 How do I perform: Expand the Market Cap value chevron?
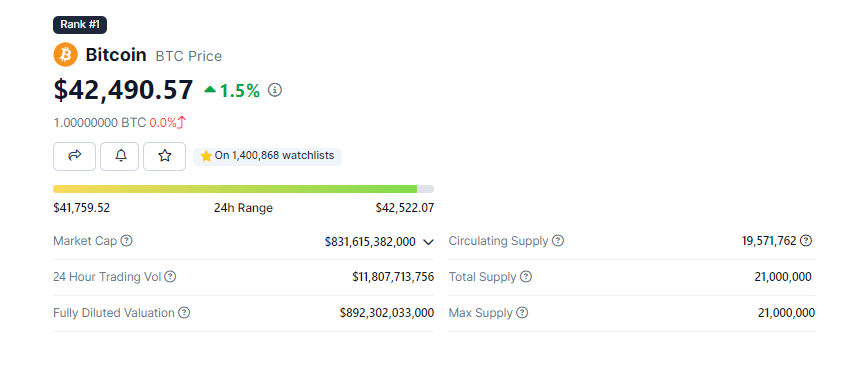coord(428,242)
